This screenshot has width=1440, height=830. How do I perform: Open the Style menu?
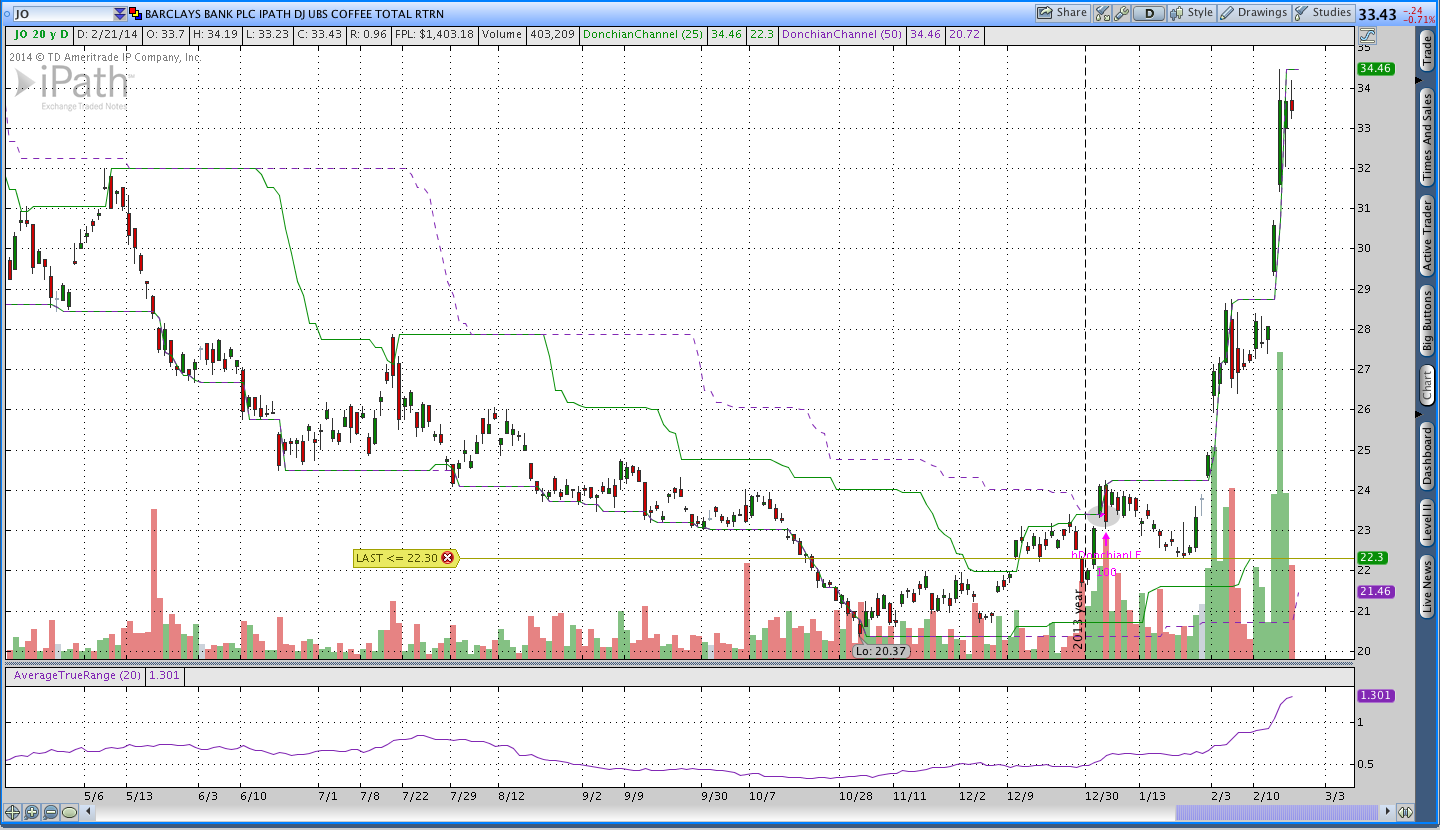(1192, 13)
